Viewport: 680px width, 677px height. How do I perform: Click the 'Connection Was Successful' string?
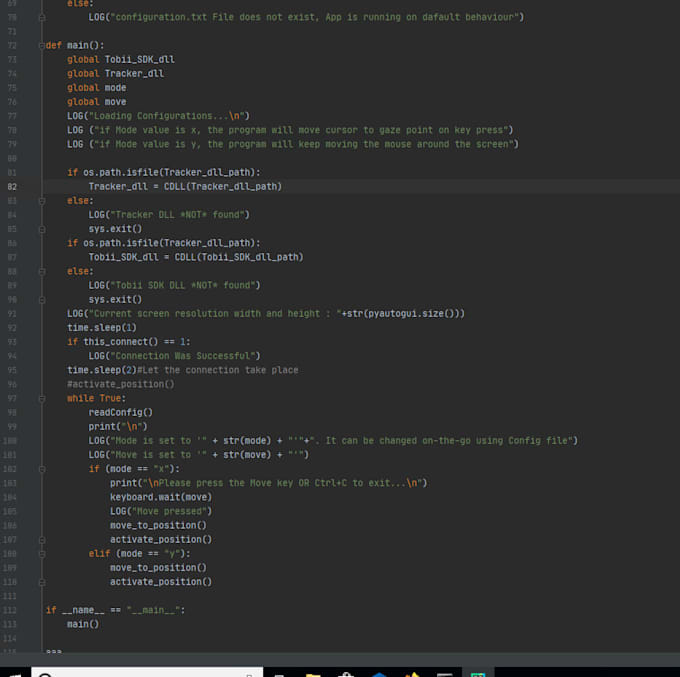tap(183, 356)
